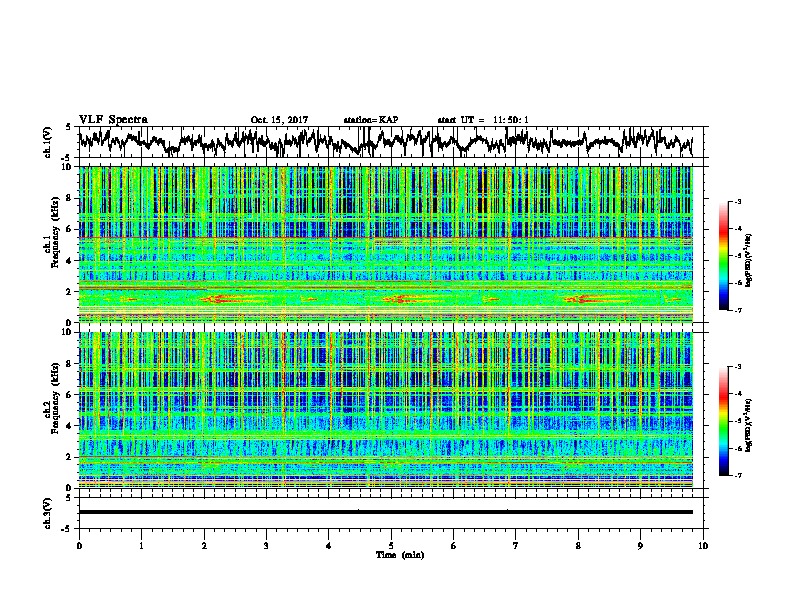Click the ch.1 "Frequency (kHz)" axis label
This screenshot has width=792, height=612.
55,233
